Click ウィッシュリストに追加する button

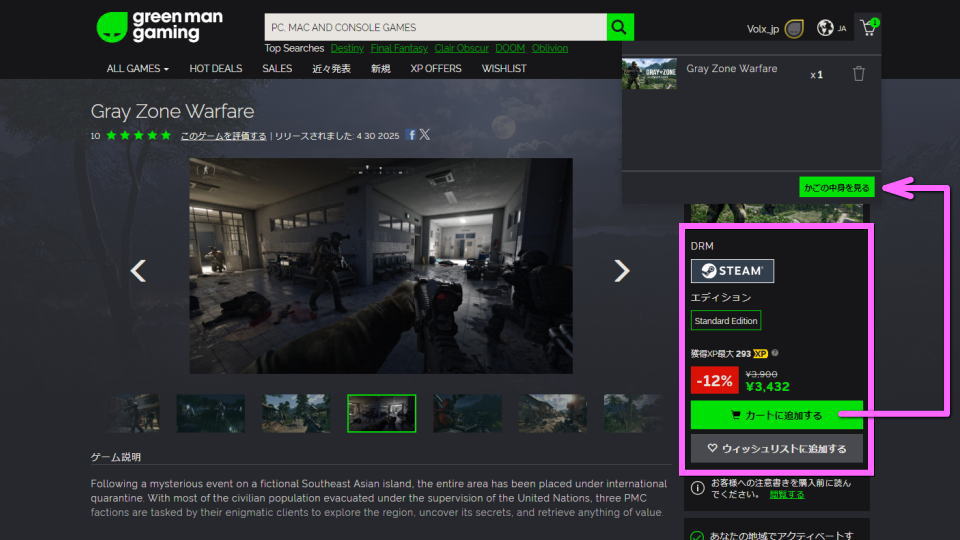pos(776,449)
